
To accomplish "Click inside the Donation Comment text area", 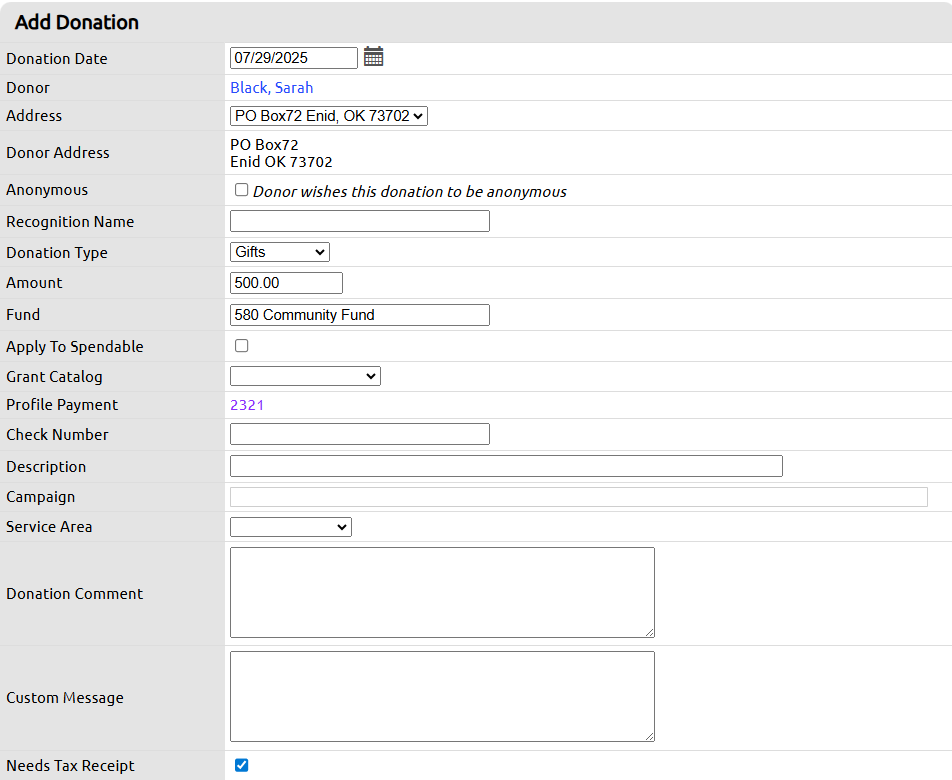I will (x=442, y=592).
